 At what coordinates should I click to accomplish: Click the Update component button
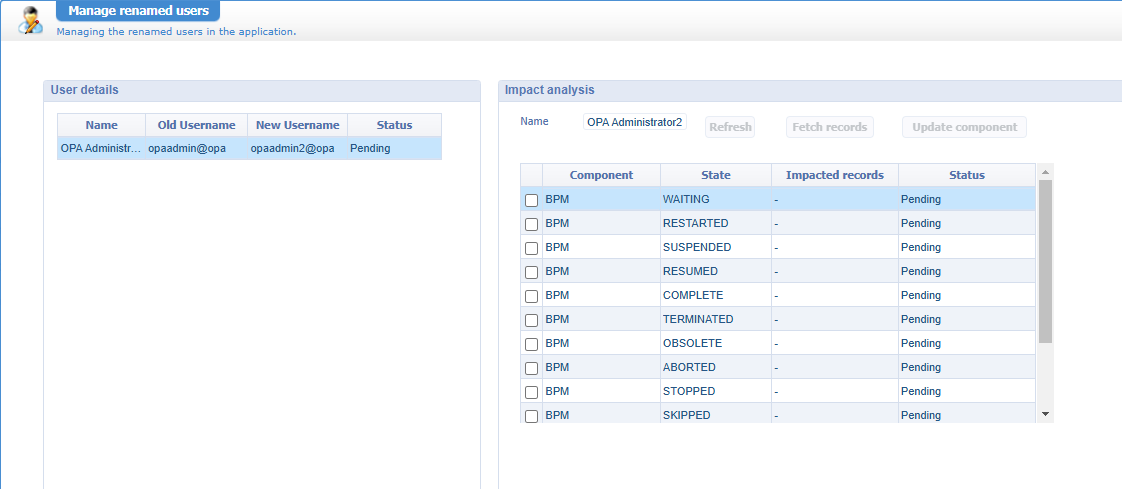tap(963, 127)
